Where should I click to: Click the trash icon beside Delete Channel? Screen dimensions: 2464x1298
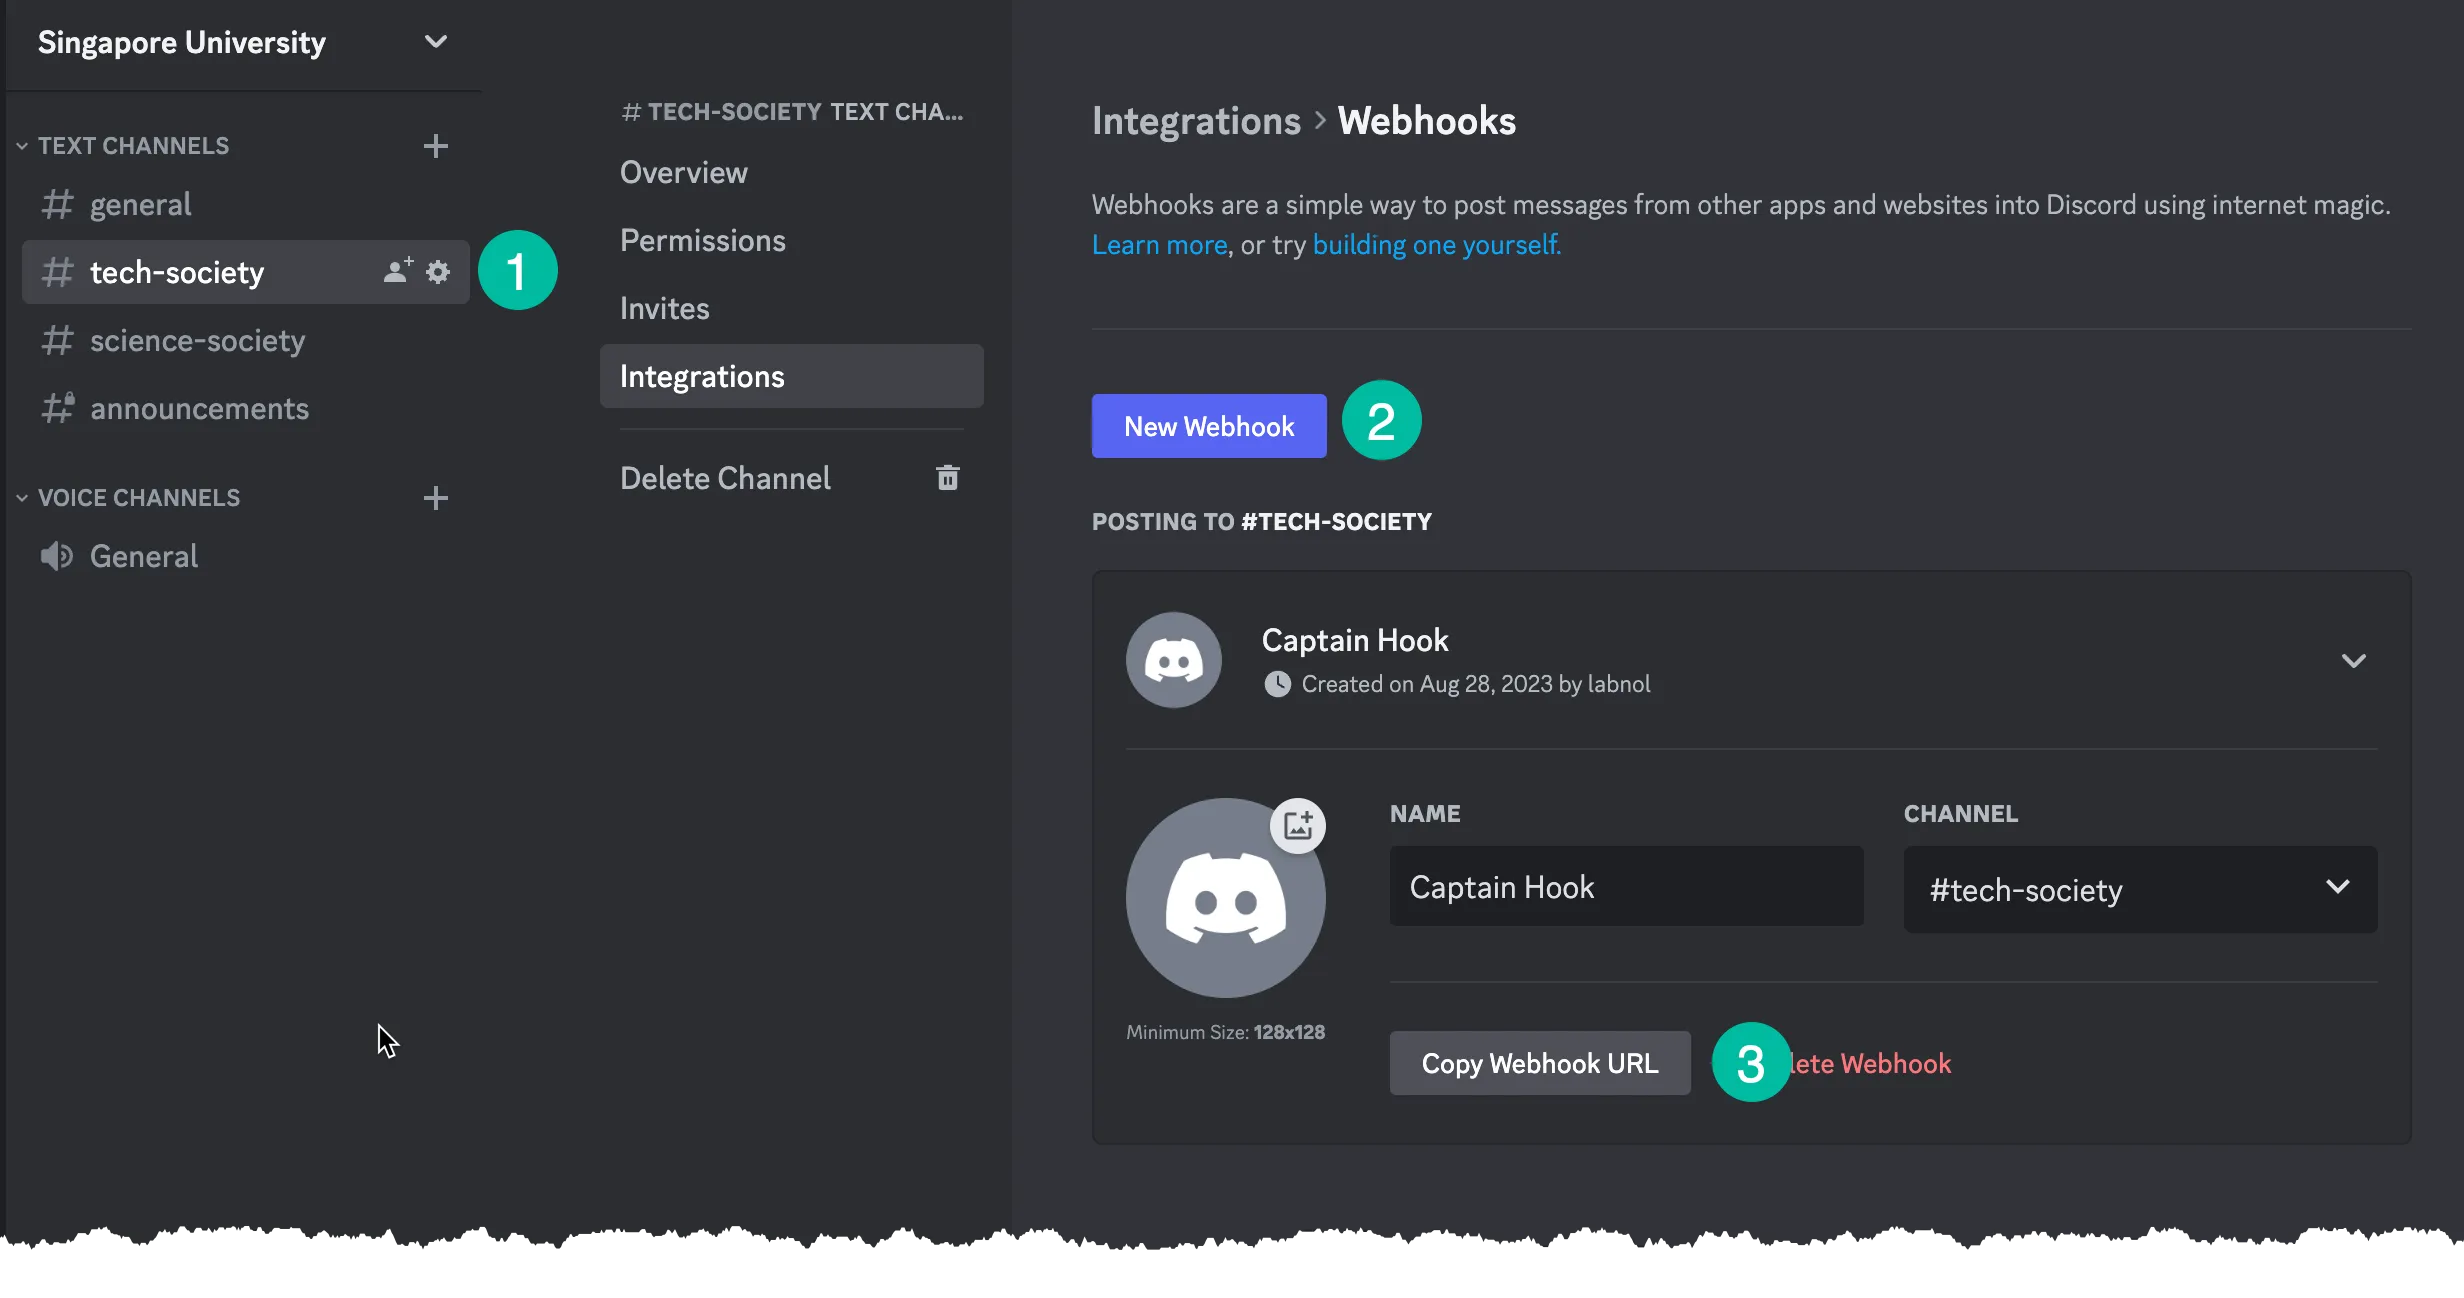947,477
